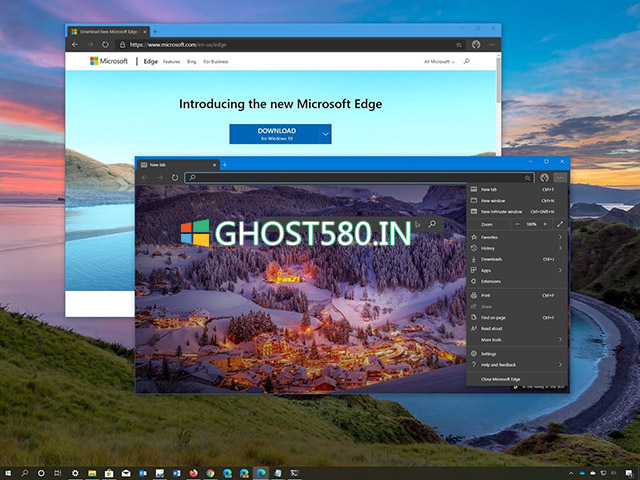Click Refresh in the microsoft.com Edge window
The width and height of the screenshot is (640, 480).
click(105, 44)
